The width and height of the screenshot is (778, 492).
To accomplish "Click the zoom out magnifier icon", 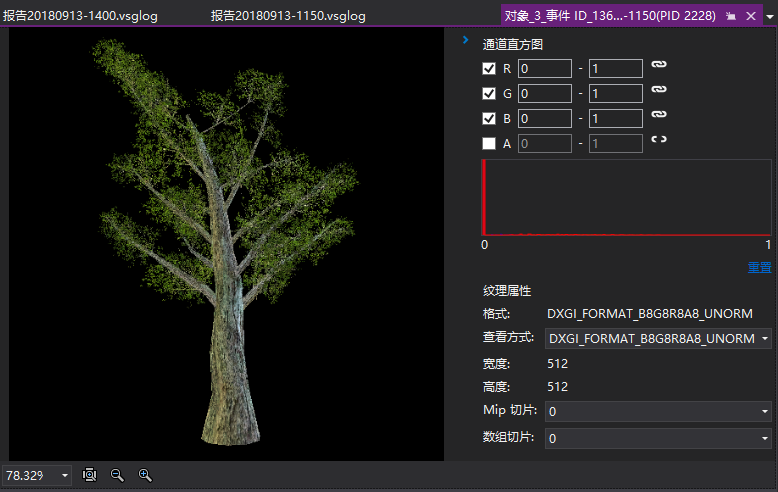I will 117,475.
